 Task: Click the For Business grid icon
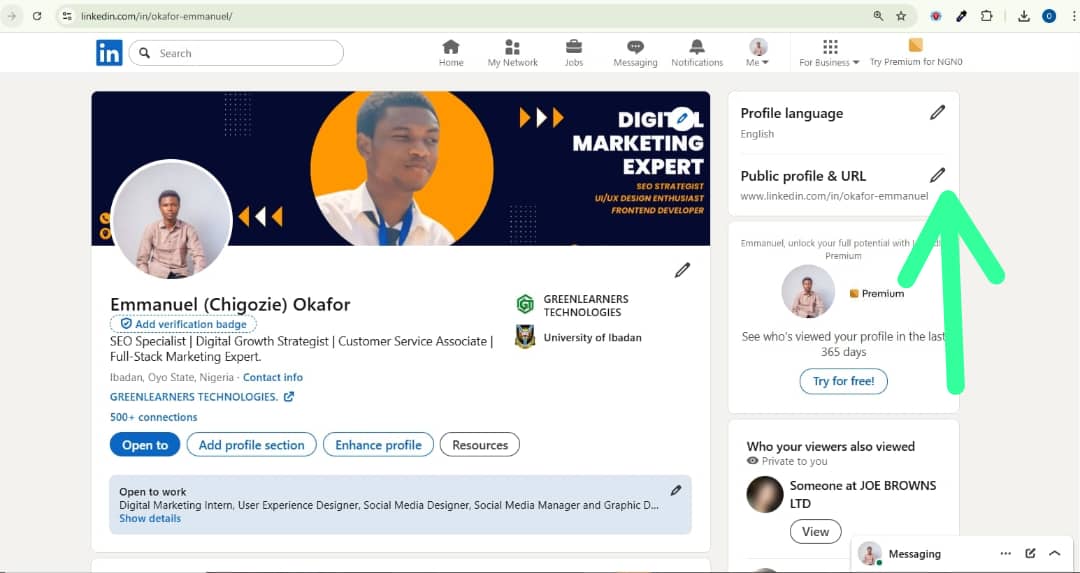coord(830,46)
